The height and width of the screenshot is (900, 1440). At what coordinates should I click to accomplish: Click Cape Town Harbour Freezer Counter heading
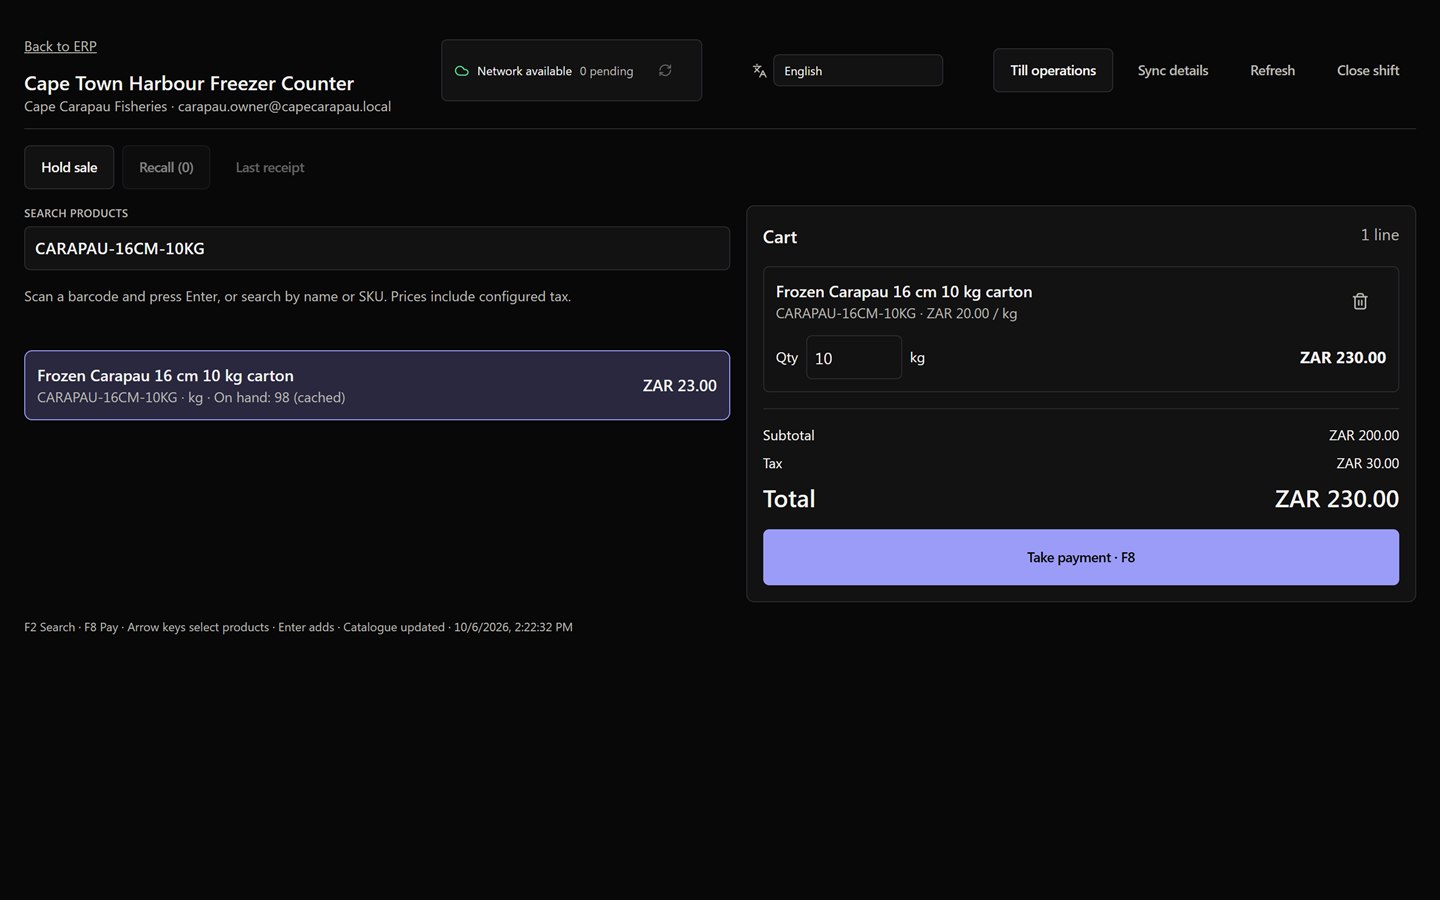click(x=189, y=84)
